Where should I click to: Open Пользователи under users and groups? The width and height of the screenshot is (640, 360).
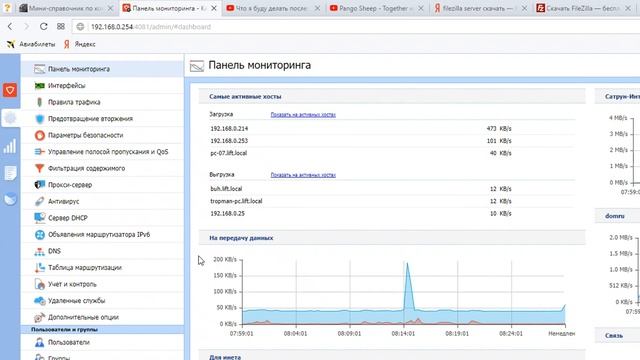[102, 342]
